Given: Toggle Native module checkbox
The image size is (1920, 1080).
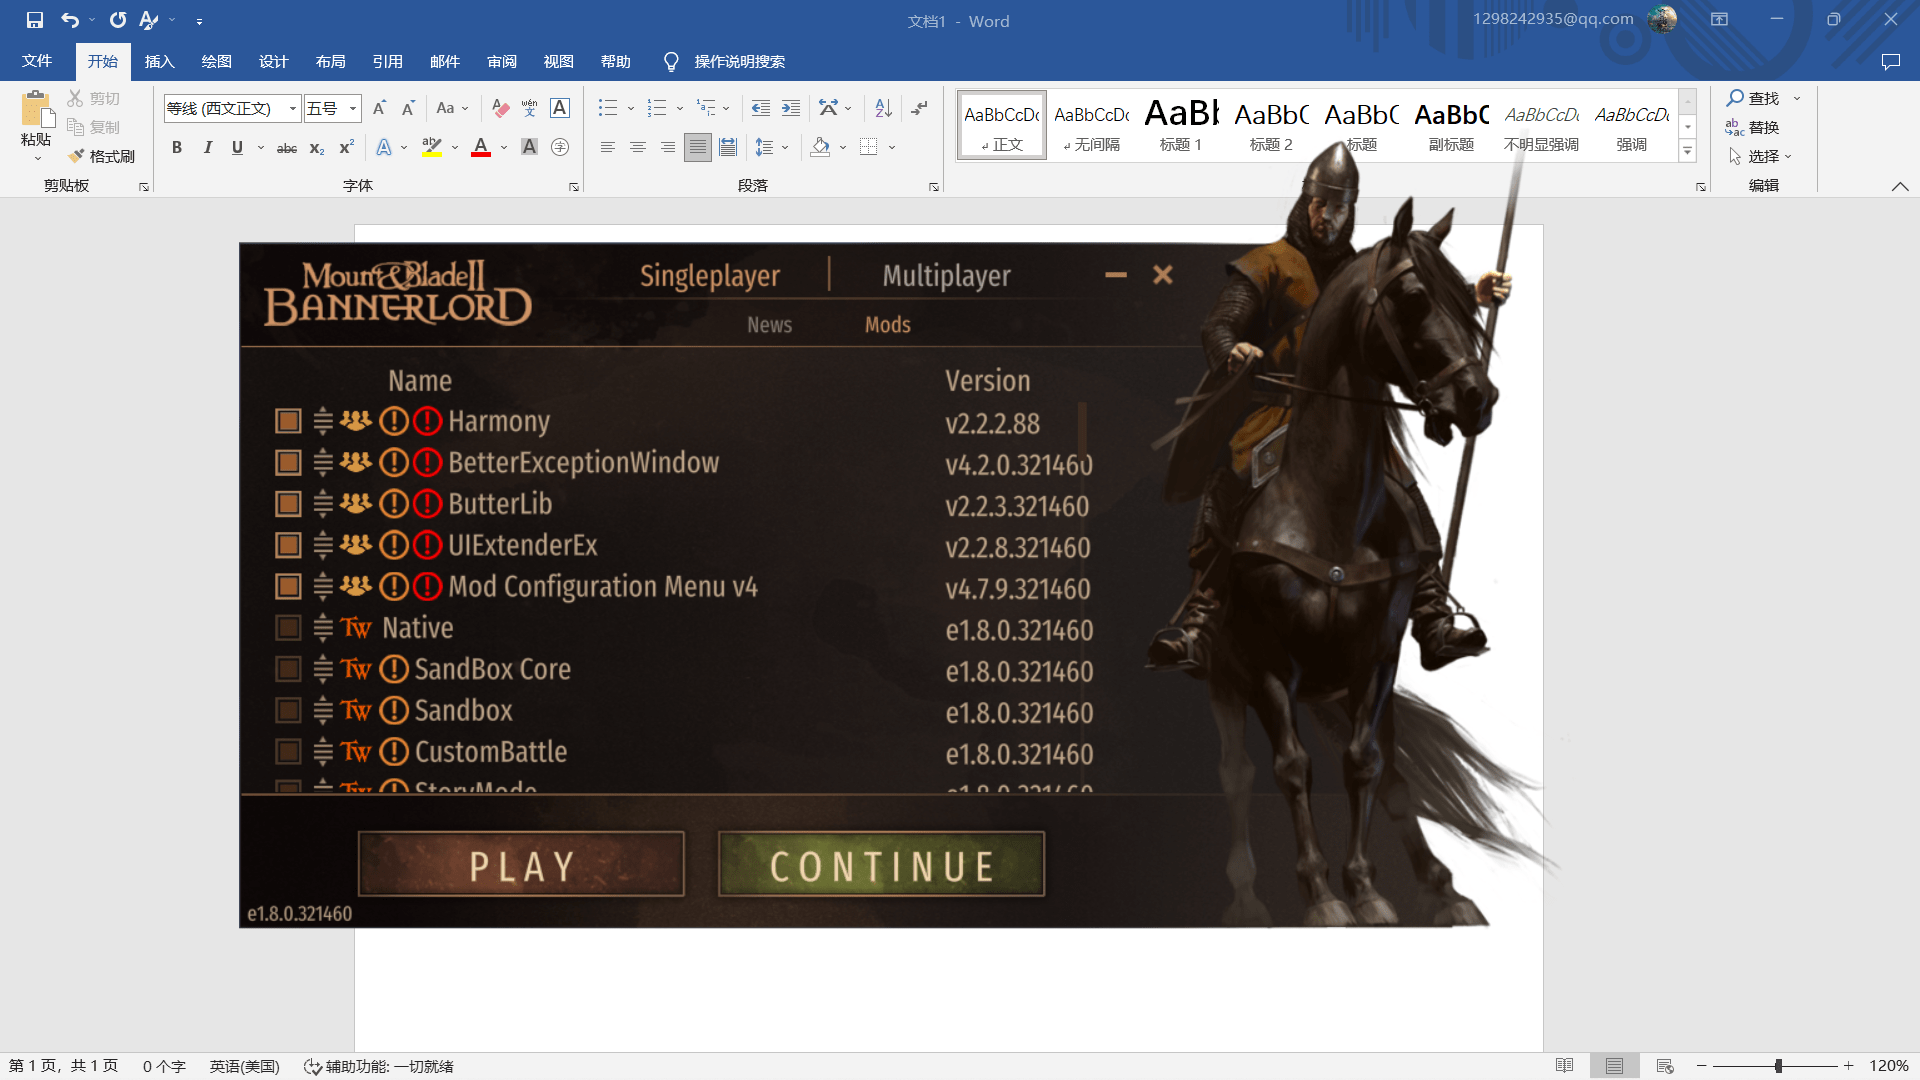Looking at the screenshot, I should (288, 627).
